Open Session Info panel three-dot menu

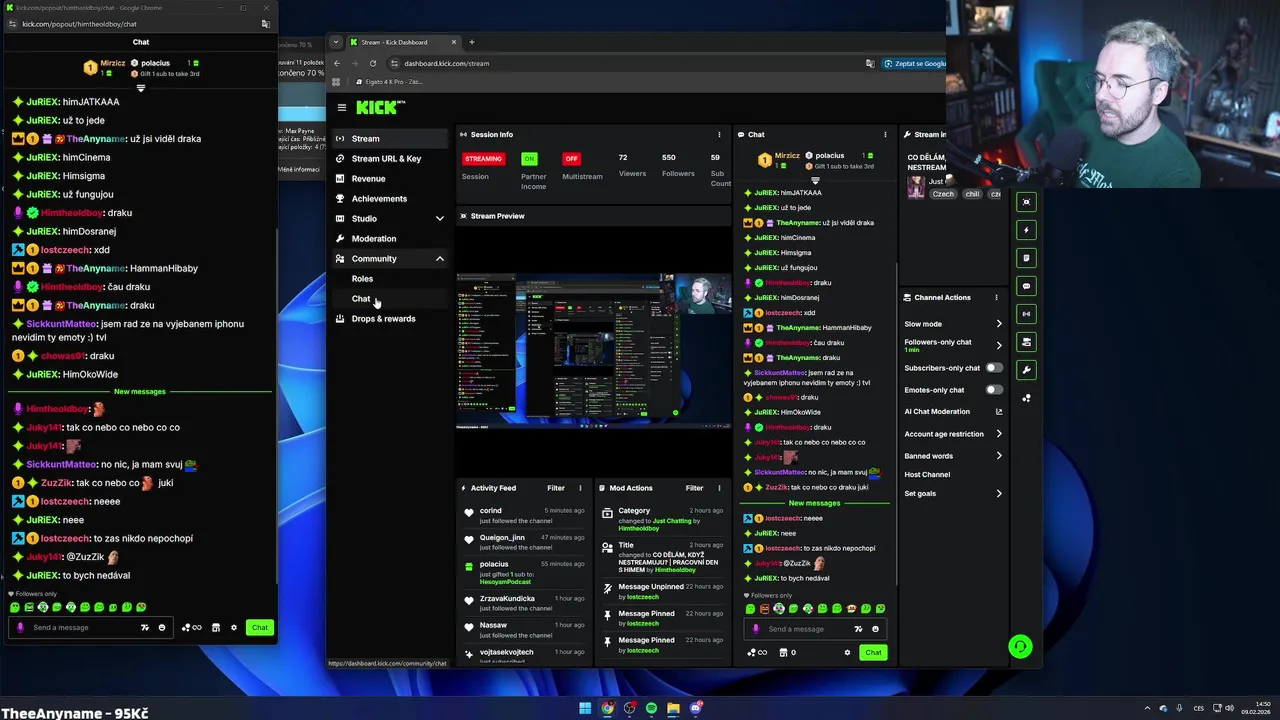tap(718, 134)
